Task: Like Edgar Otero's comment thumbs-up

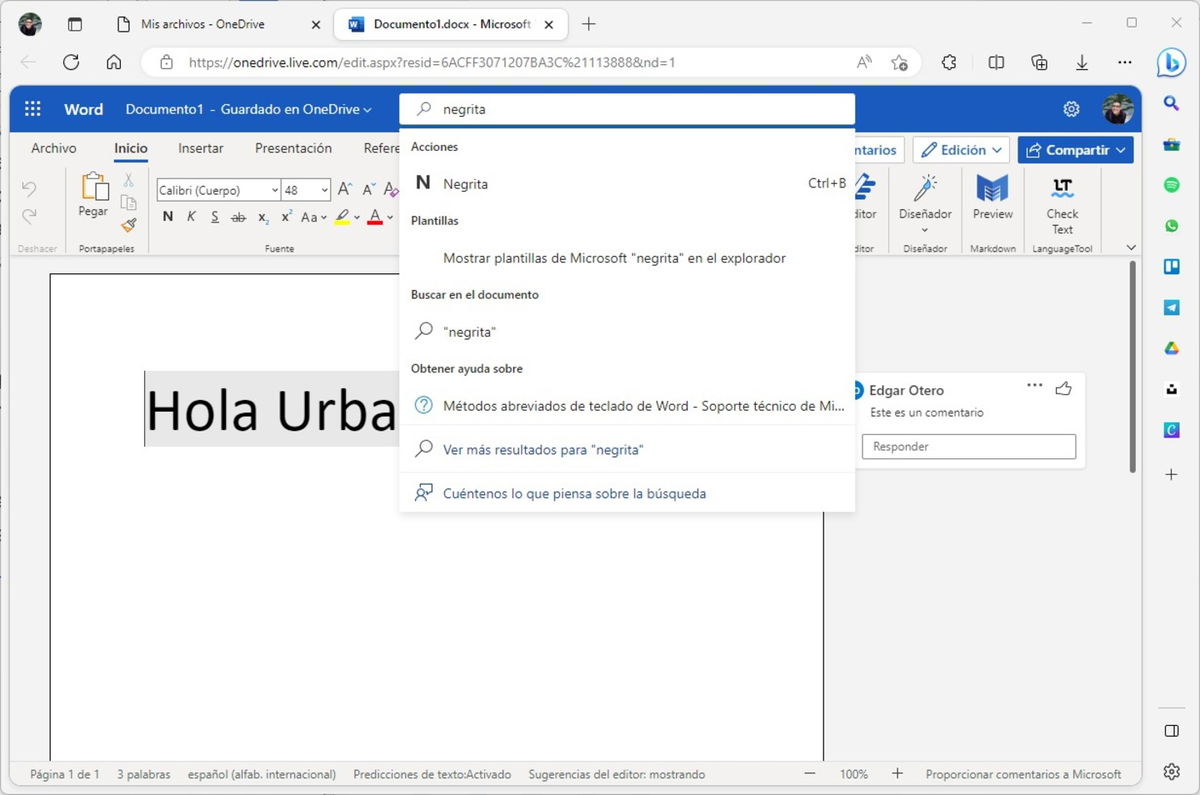Action: (x=1063, y=388)
